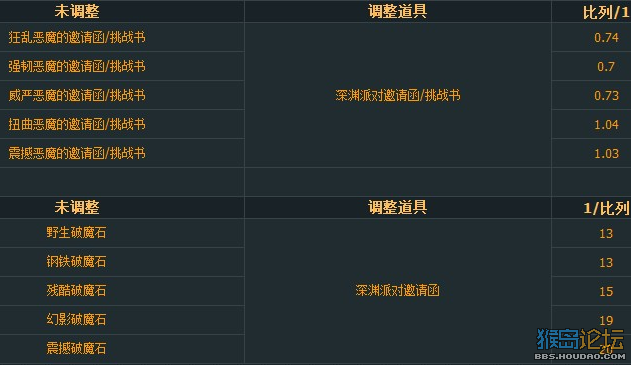
Task: Select the 0.74 ratio value
Action: 606,37
